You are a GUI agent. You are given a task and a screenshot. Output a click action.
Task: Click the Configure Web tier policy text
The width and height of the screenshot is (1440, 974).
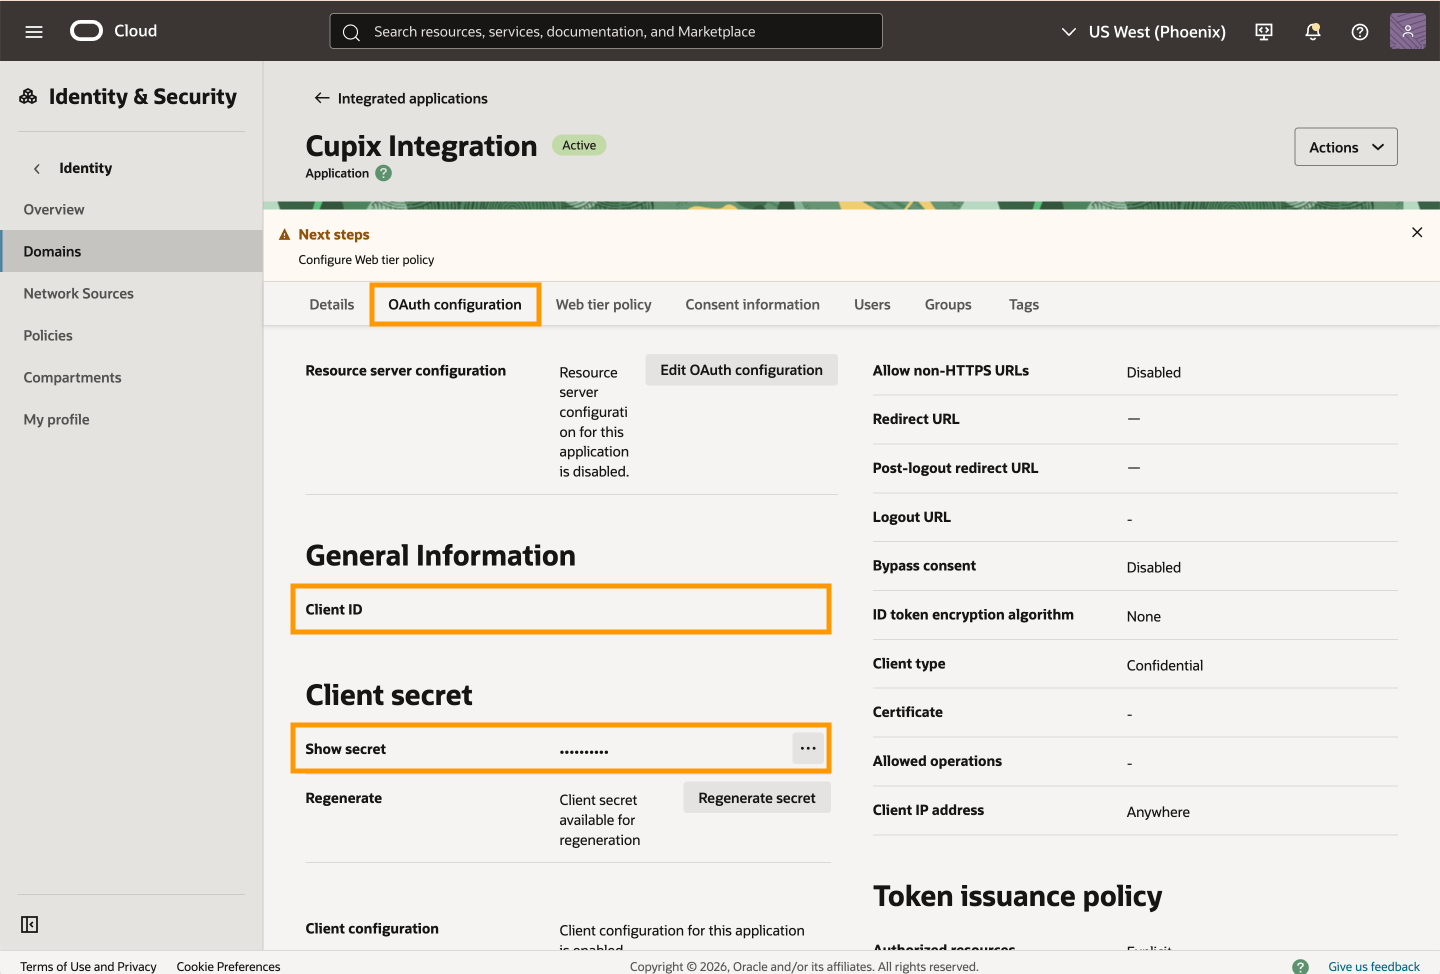(366, 260)
